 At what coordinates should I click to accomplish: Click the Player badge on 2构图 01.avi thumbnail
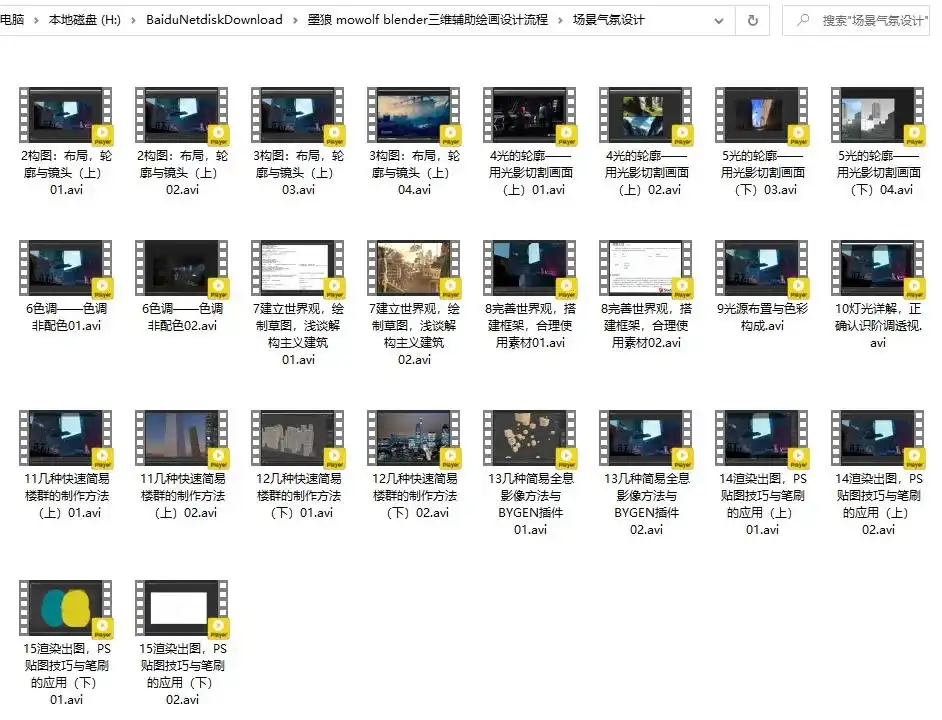pos(101,134)
